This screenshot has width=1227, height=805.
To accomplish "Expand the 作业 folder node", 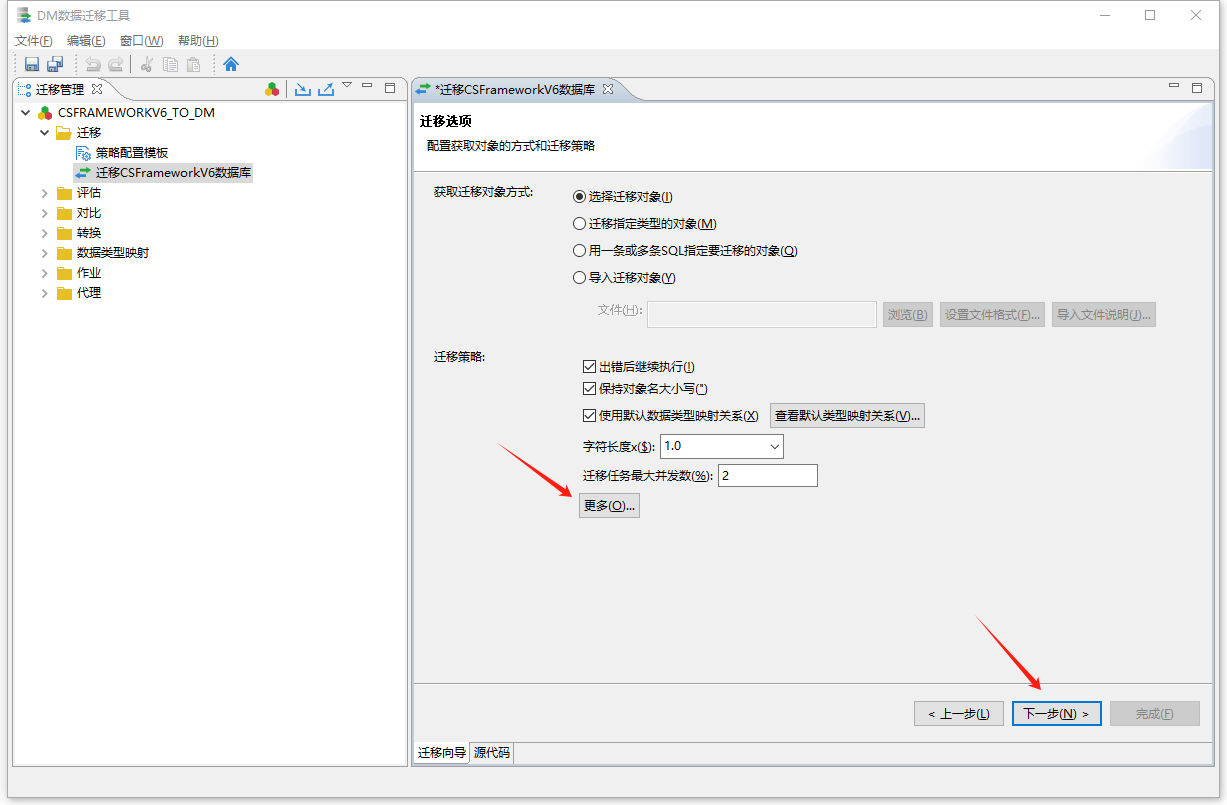I will (45, 273).
